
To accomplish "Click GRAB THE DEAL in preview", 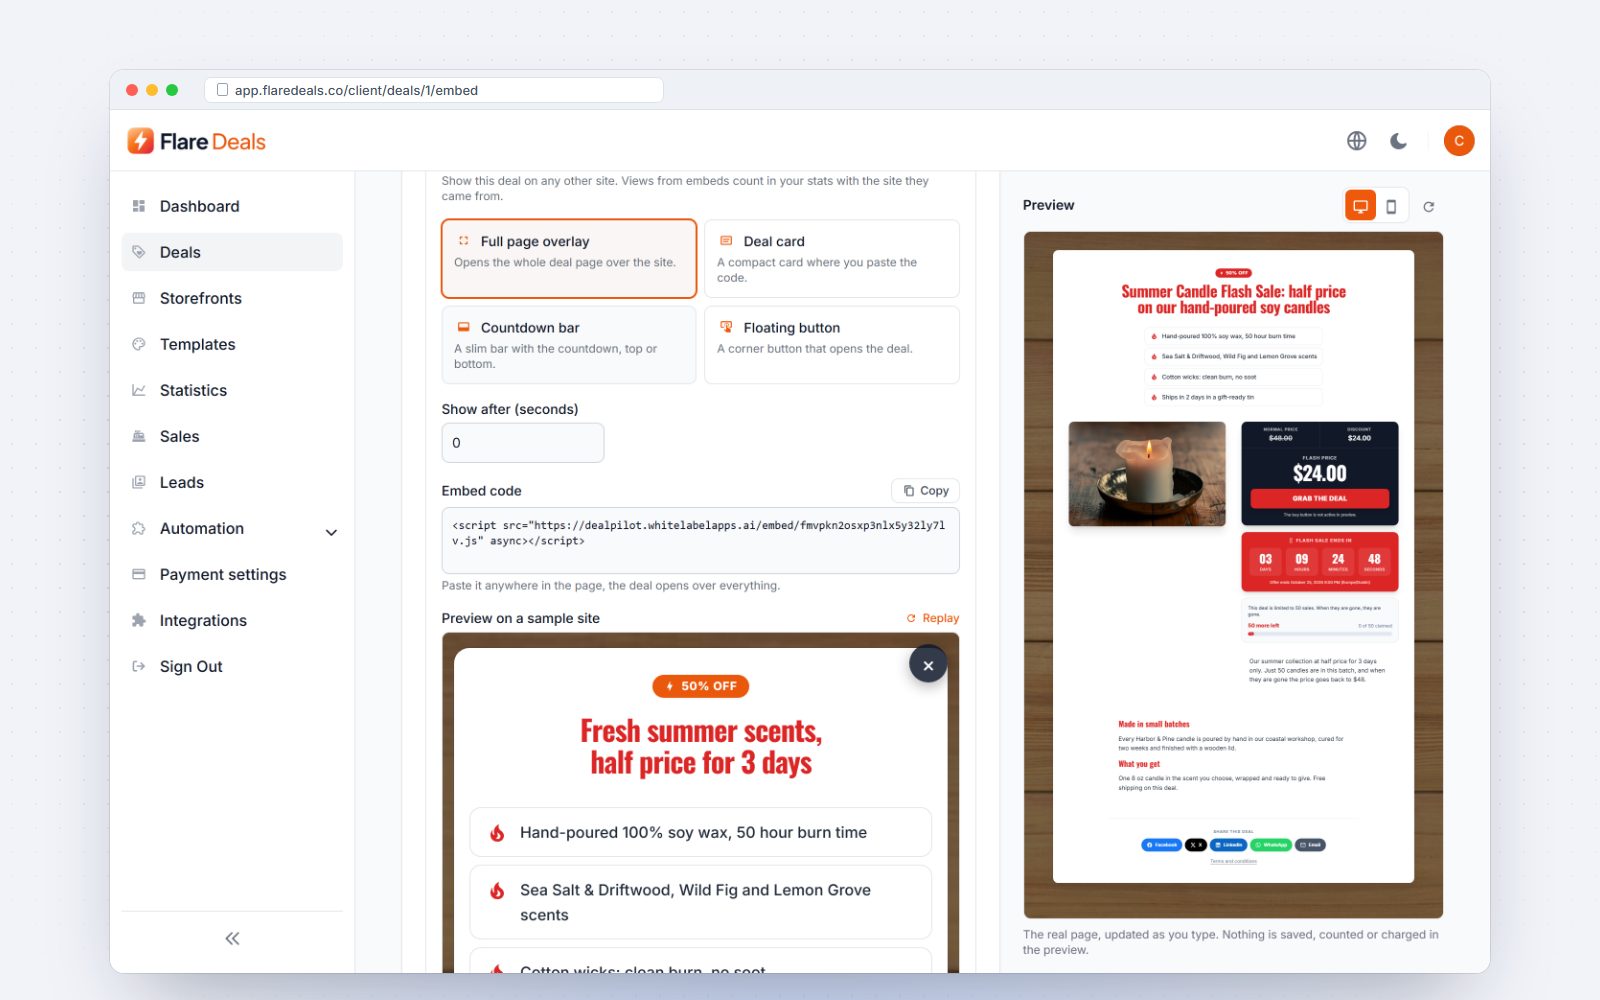I will coord(1320,498).
